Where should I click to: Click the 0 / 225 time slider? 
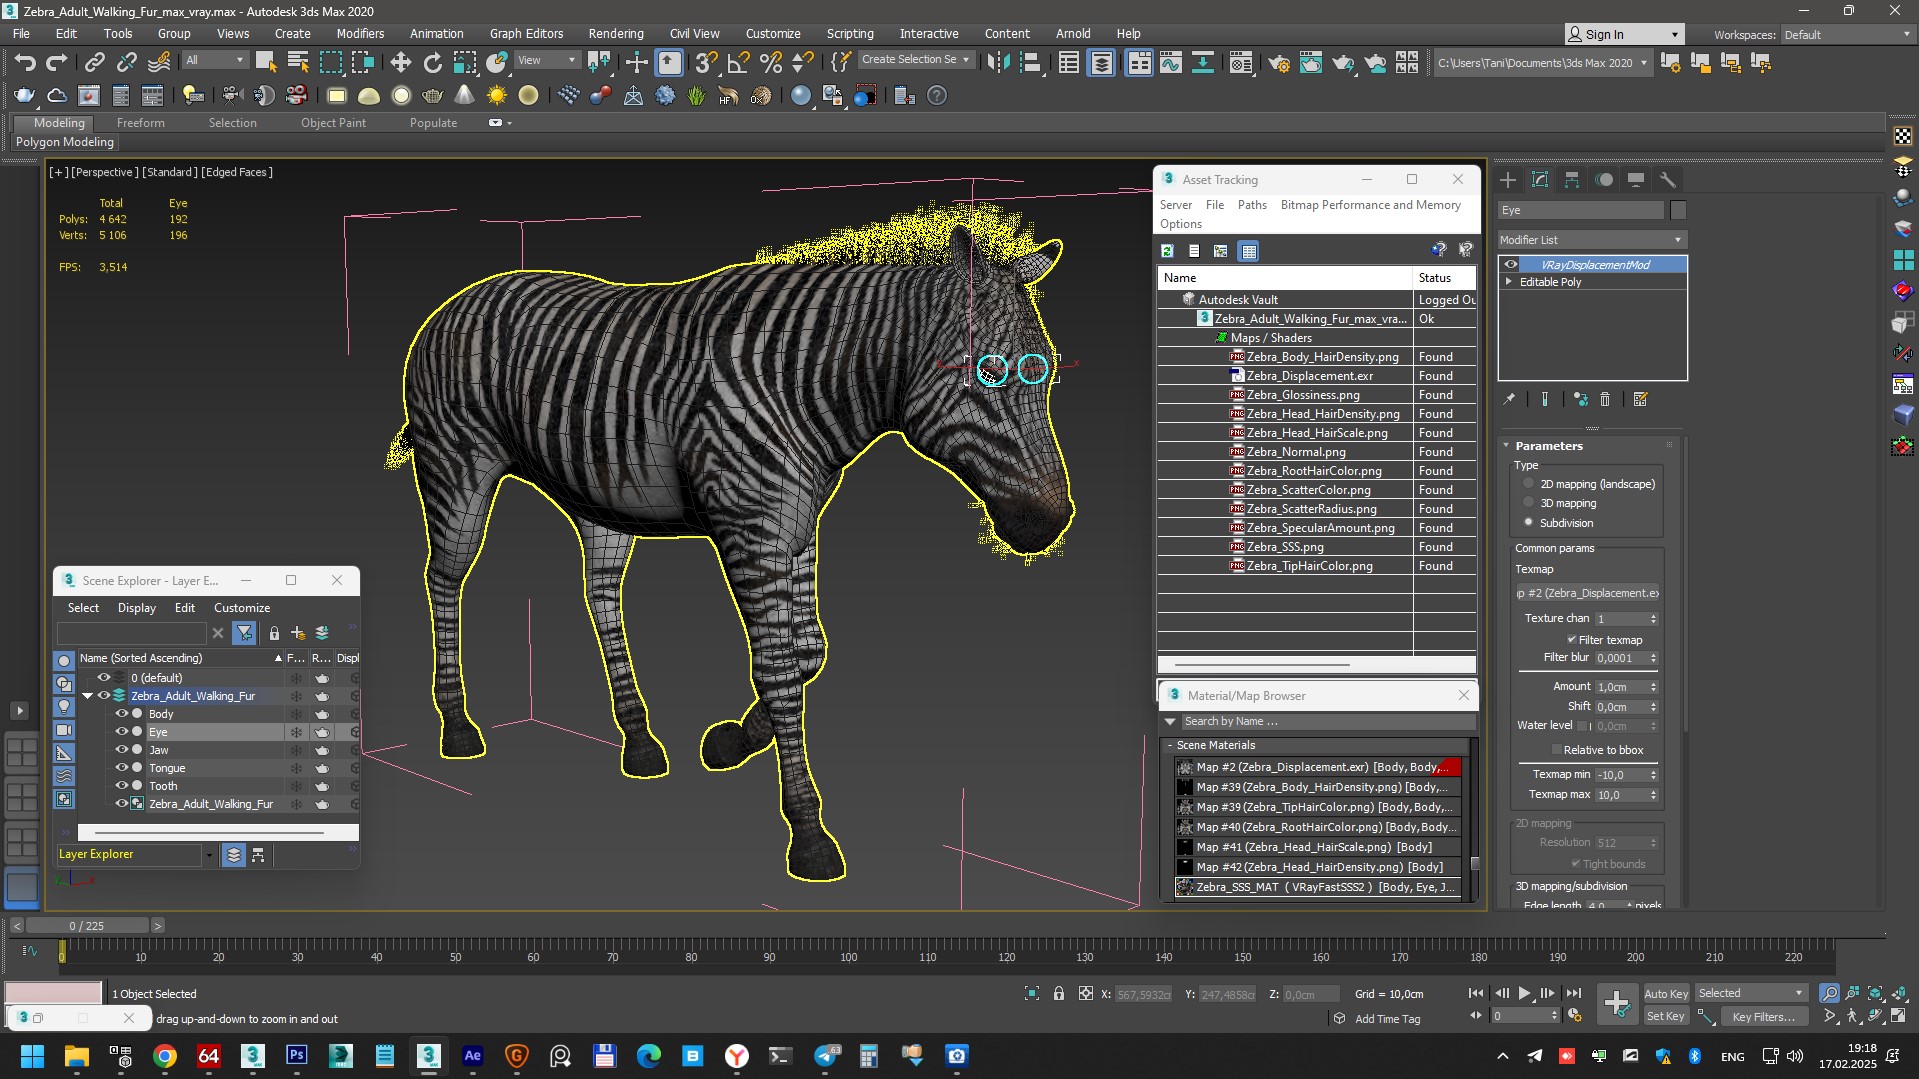(87, 926)
